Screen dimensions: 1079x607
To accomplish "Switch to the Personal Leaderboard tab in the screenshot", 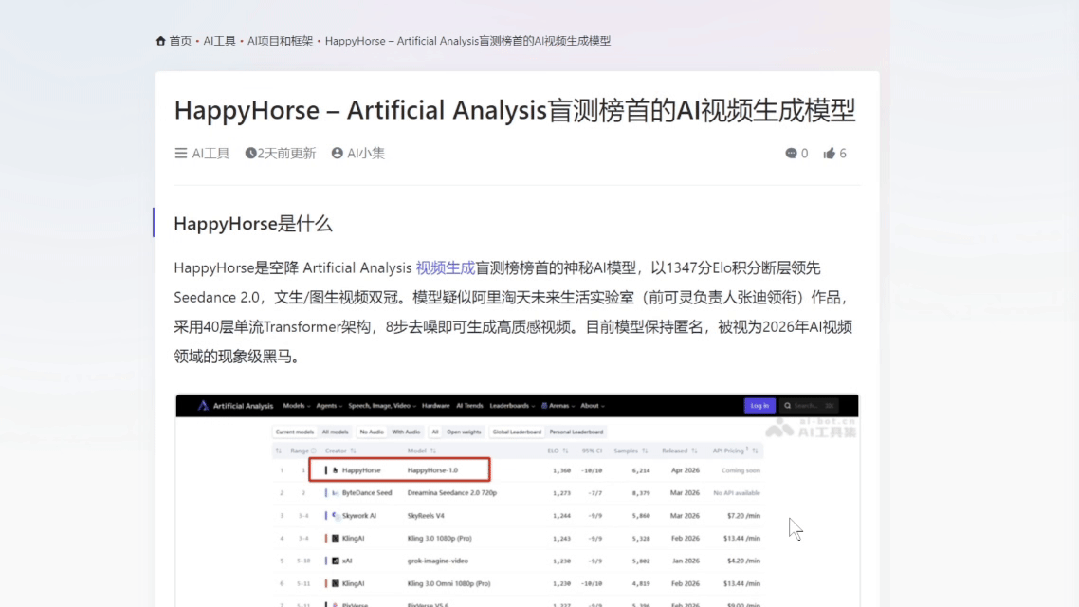I will (x=577, y=432).
